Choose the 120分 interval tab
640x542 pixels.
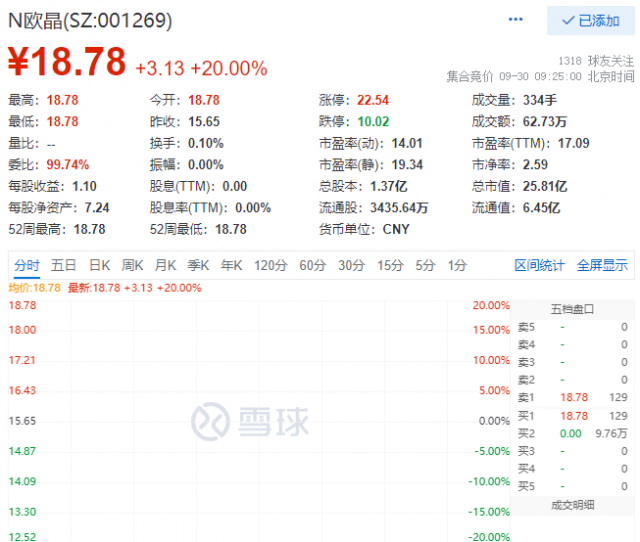pos(270,265)
